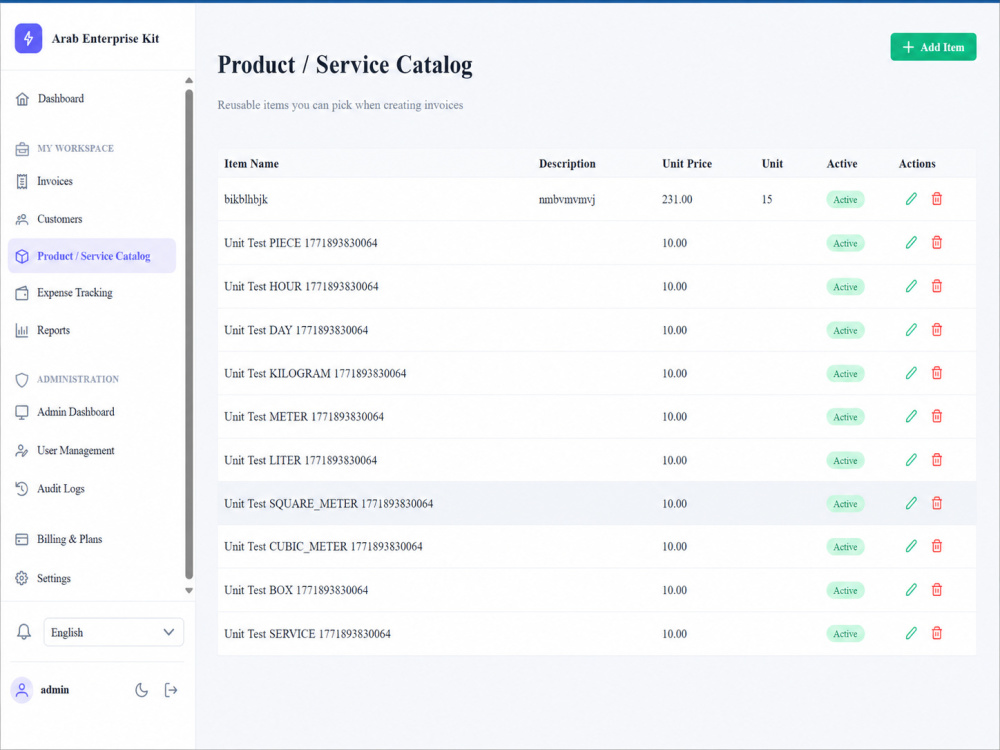The image size is (1000, 750).
Task: Edit Unit Test SQUARE_METER item pencil icon
Action: point(911,503)
